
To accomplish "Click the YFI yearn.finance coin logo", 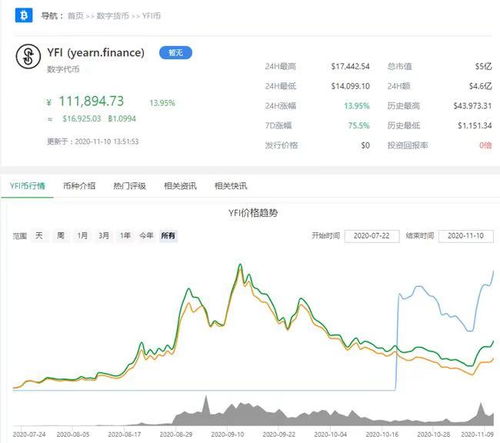I will point(28,57).
